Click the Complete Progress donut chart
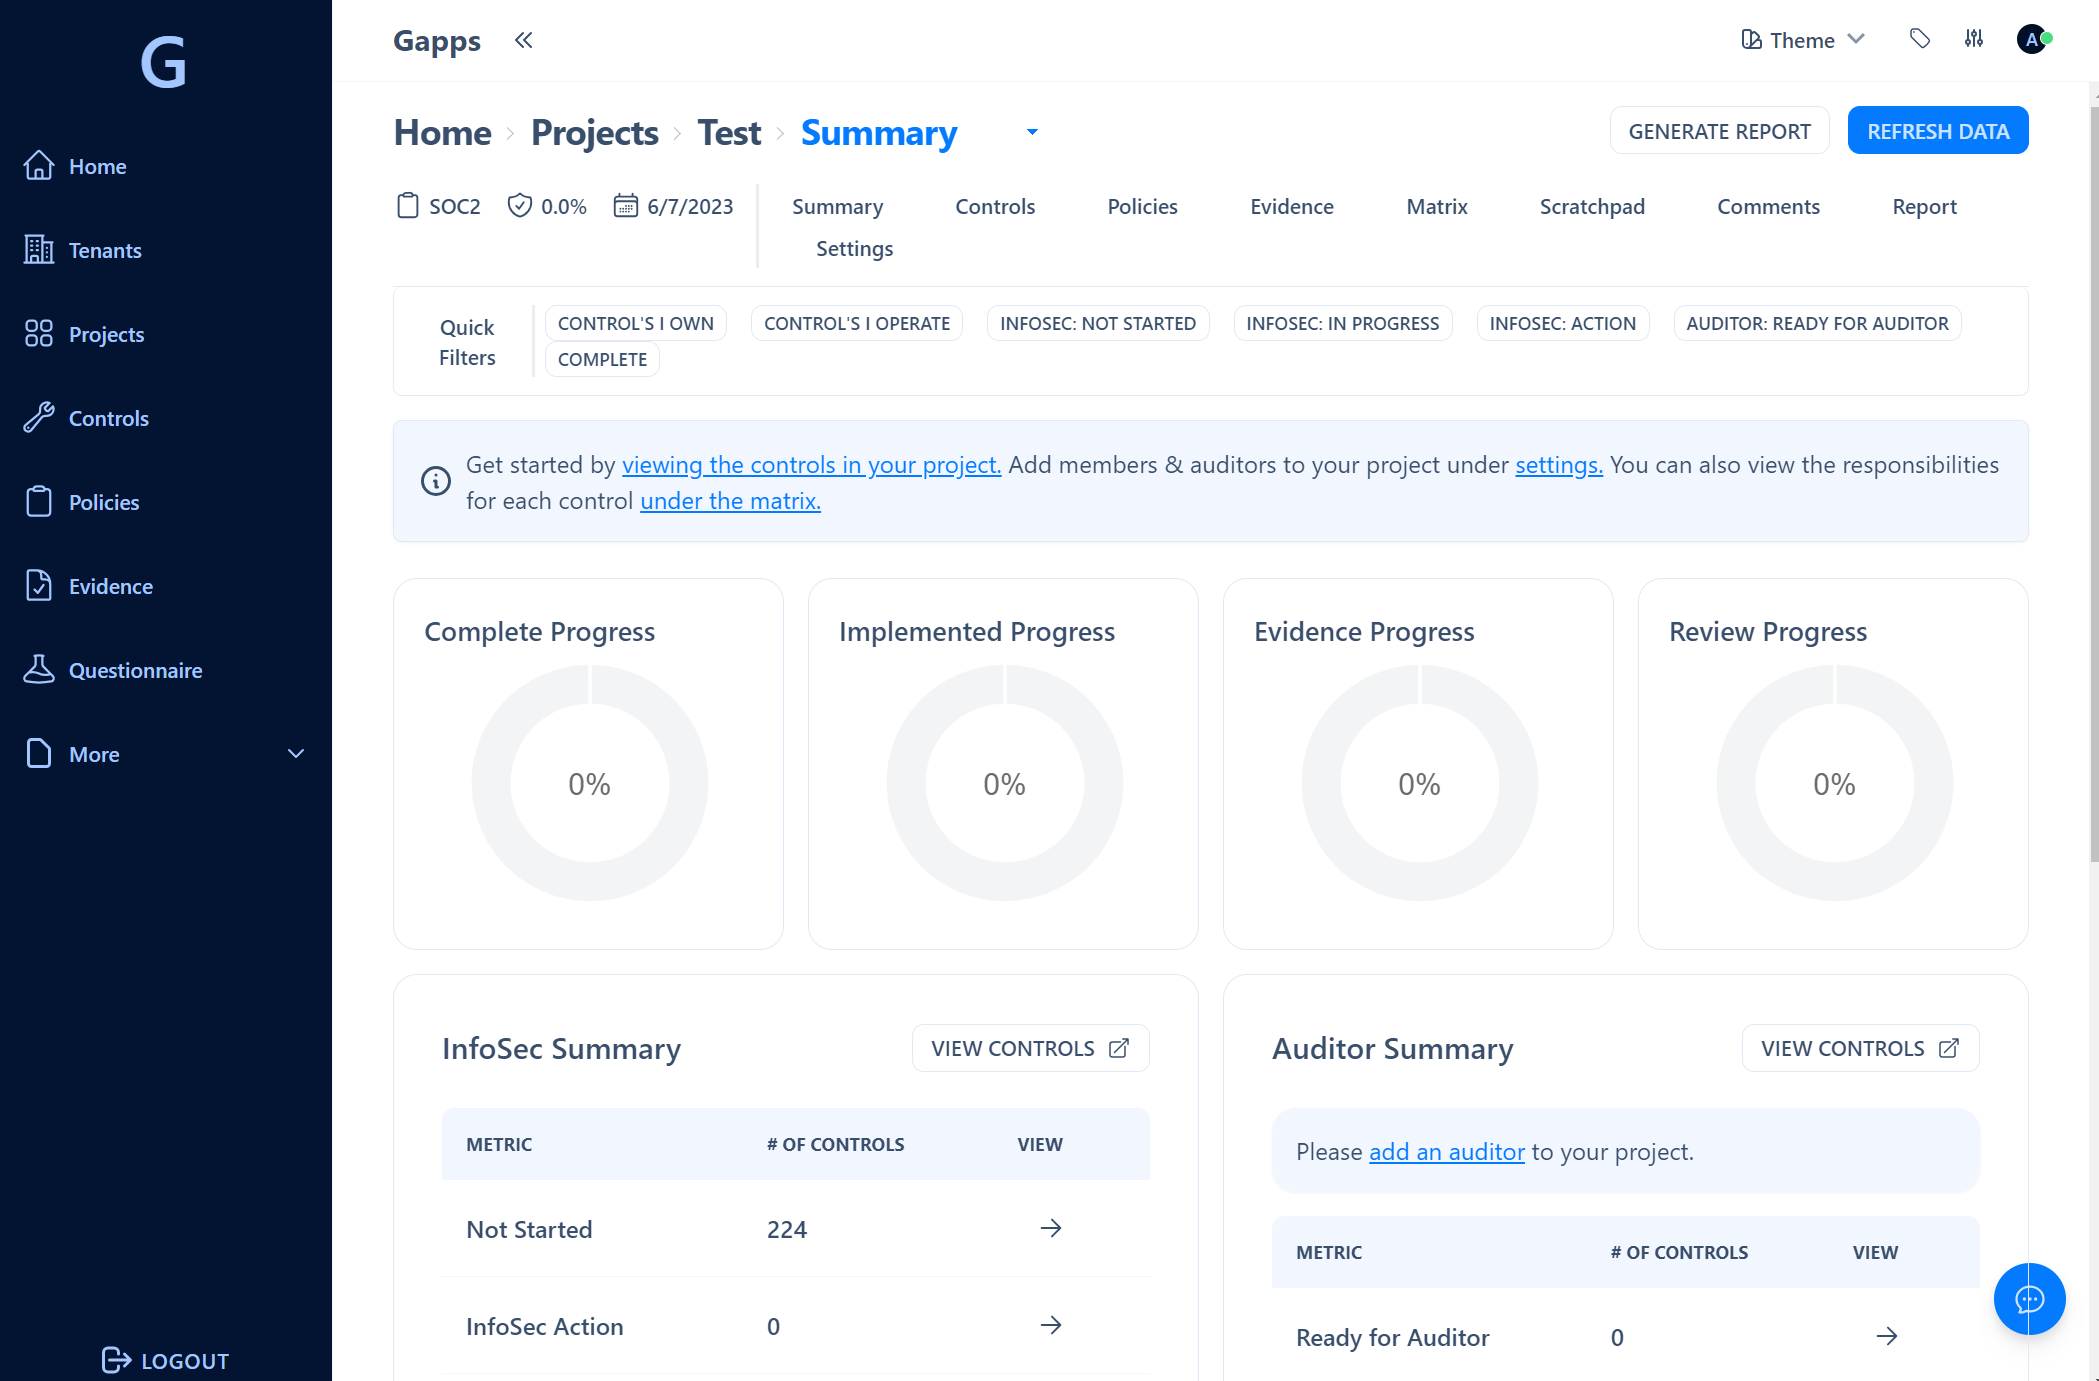 (589, 783)
